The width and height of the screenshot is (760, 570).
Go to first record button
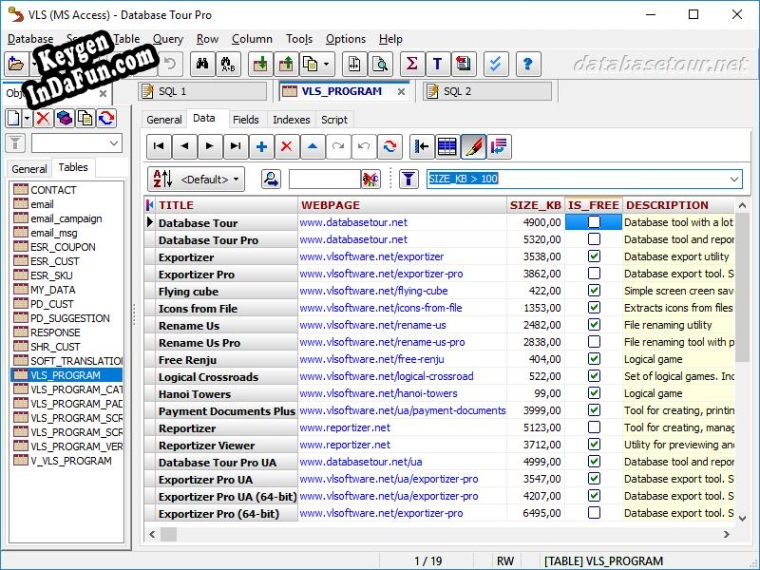pyautogui.click(x=158, y=146)
